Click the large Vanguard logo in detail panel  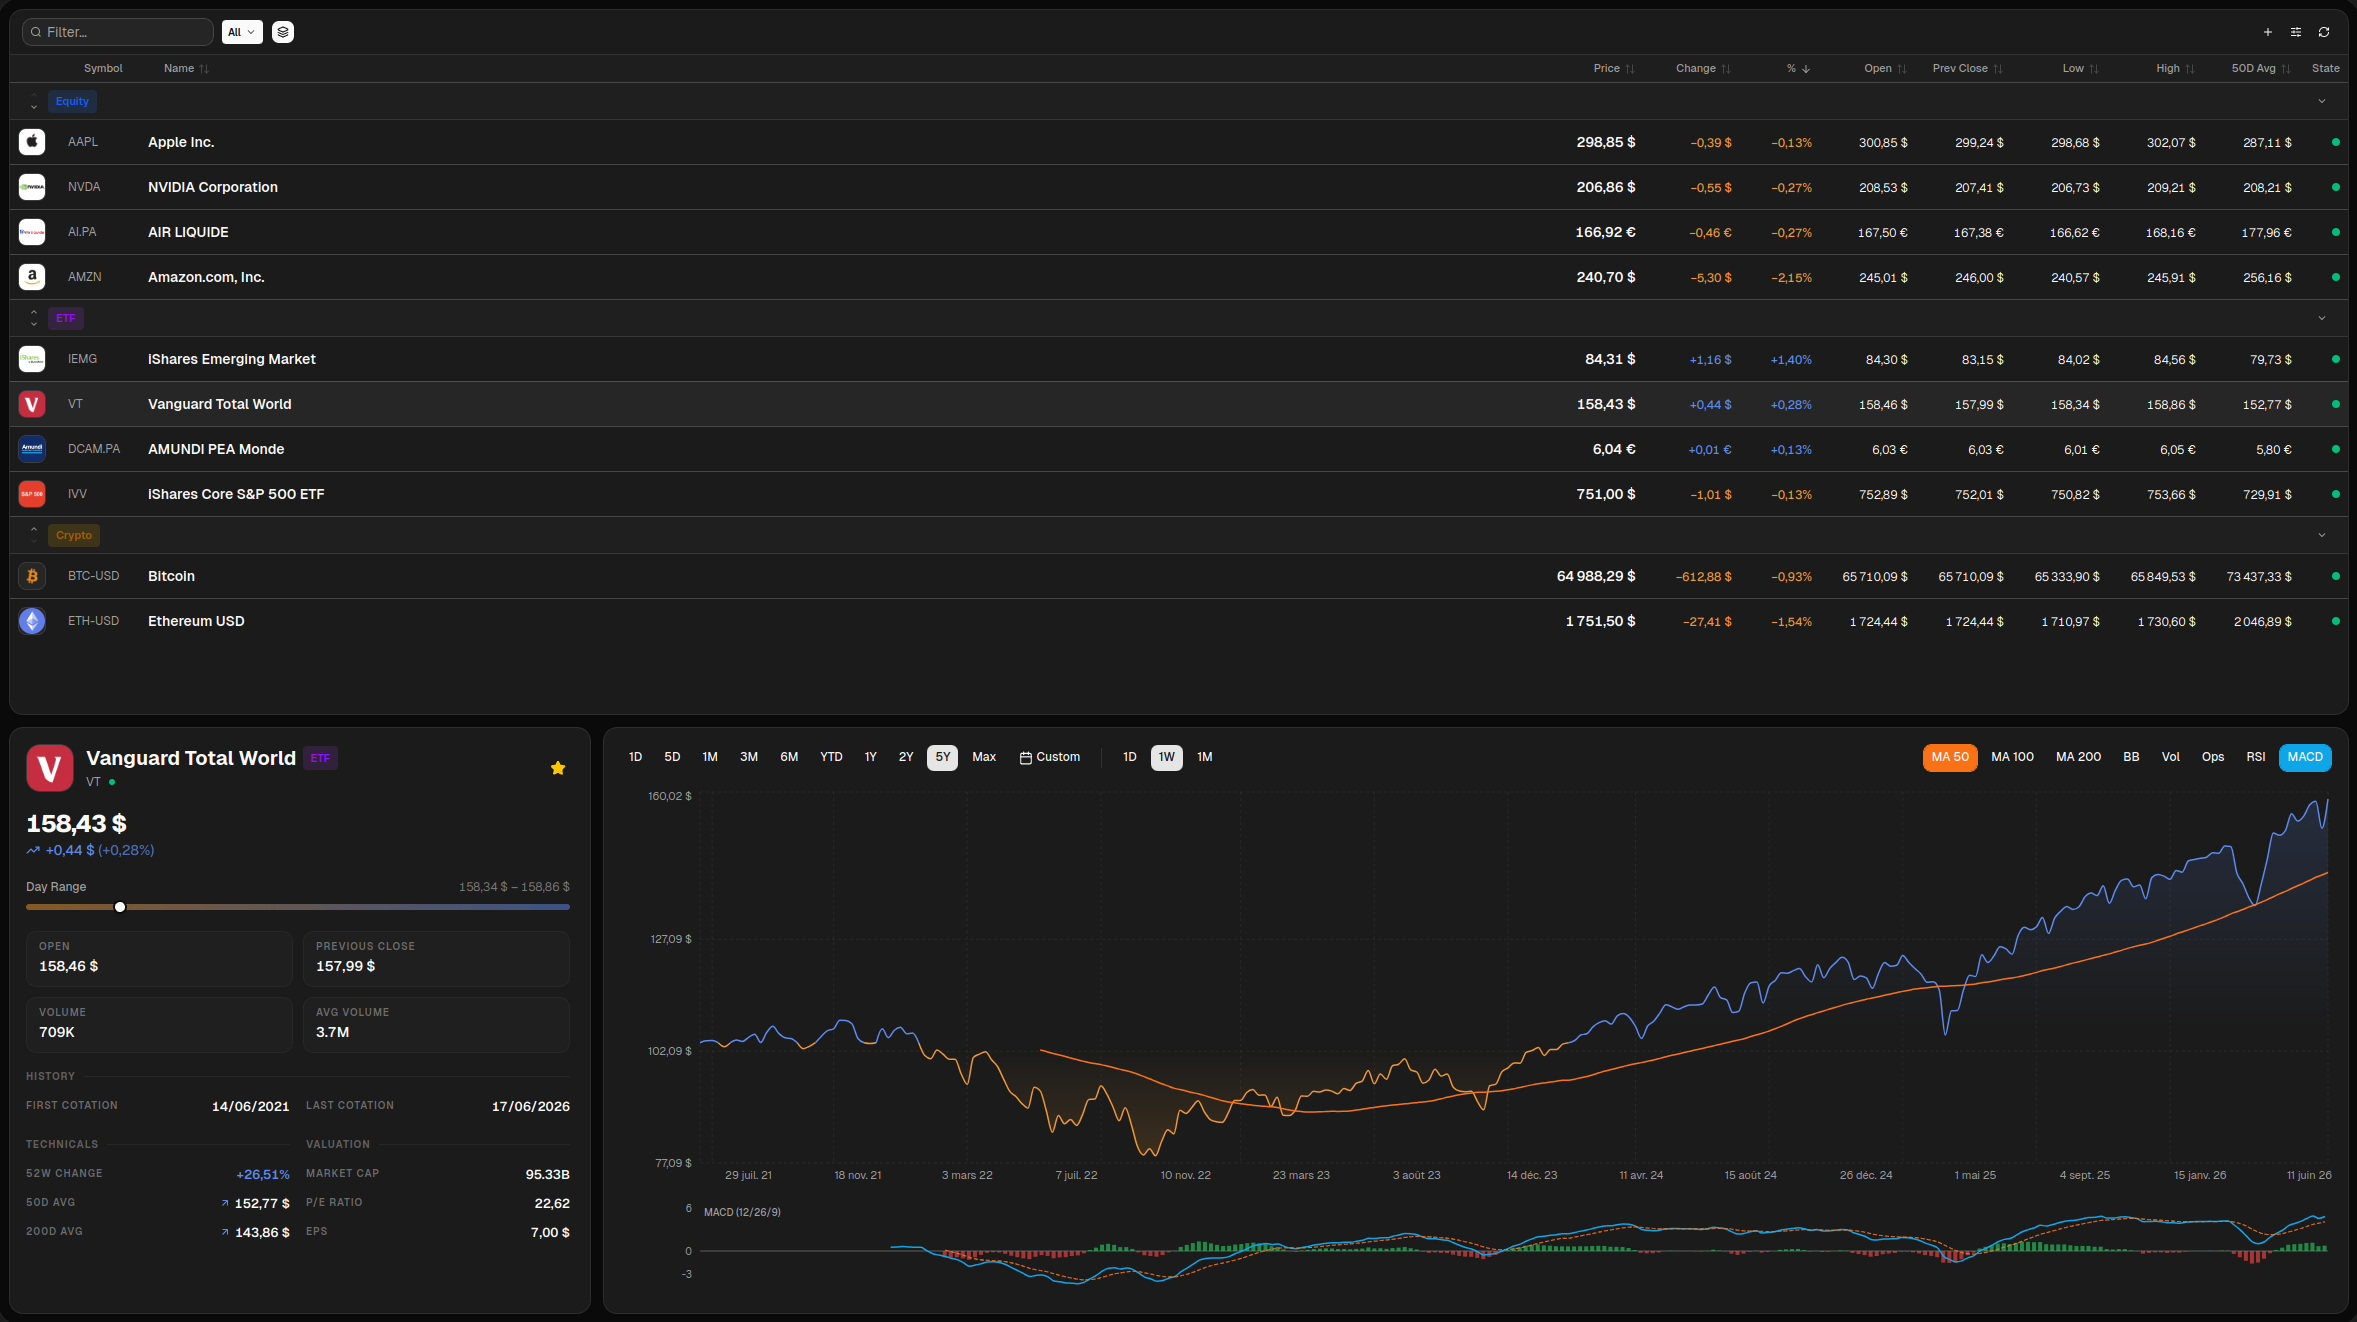click(x=50, y=768)
